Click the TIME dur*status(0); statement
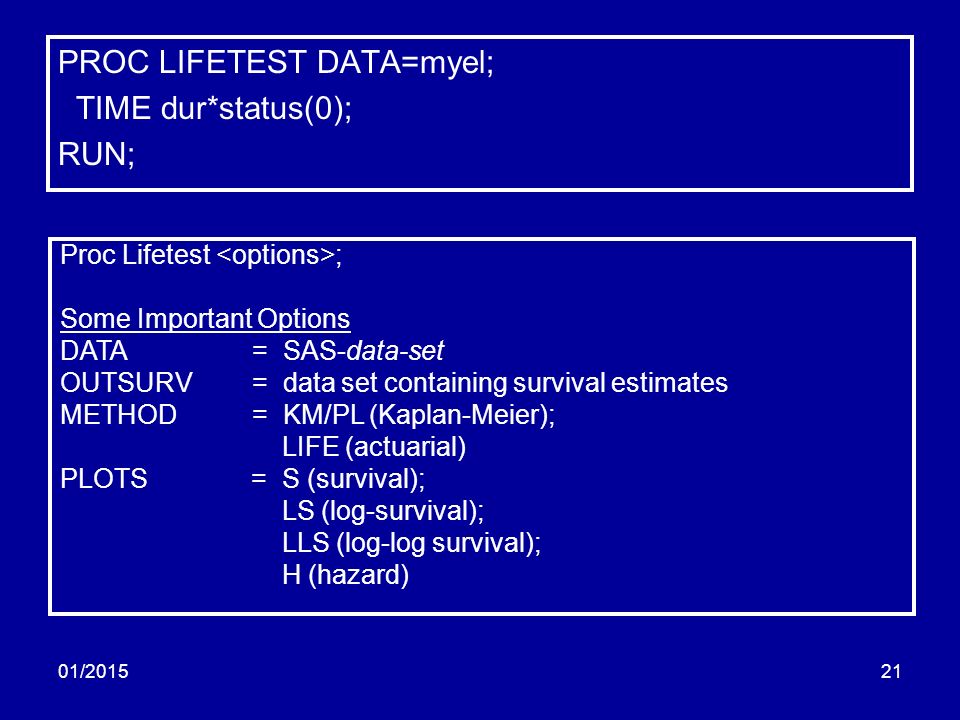This screenshot has height=720, width=960. click(214, 109)
